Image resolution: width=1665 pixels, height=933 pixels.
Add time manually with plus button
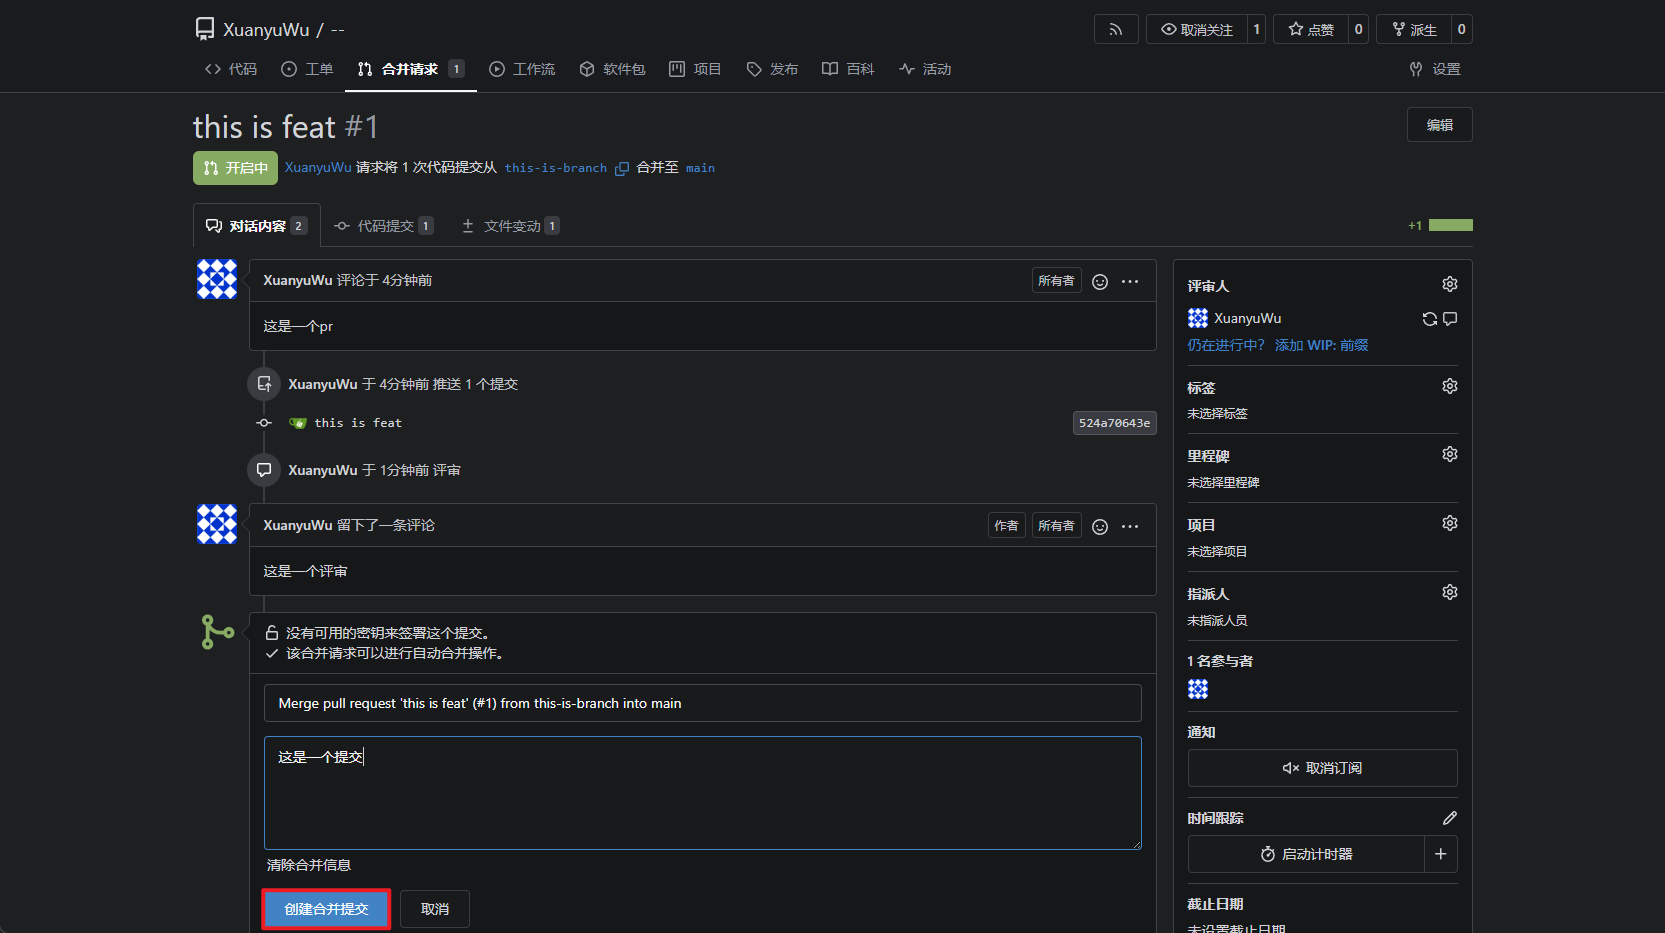click(1440, 854)
